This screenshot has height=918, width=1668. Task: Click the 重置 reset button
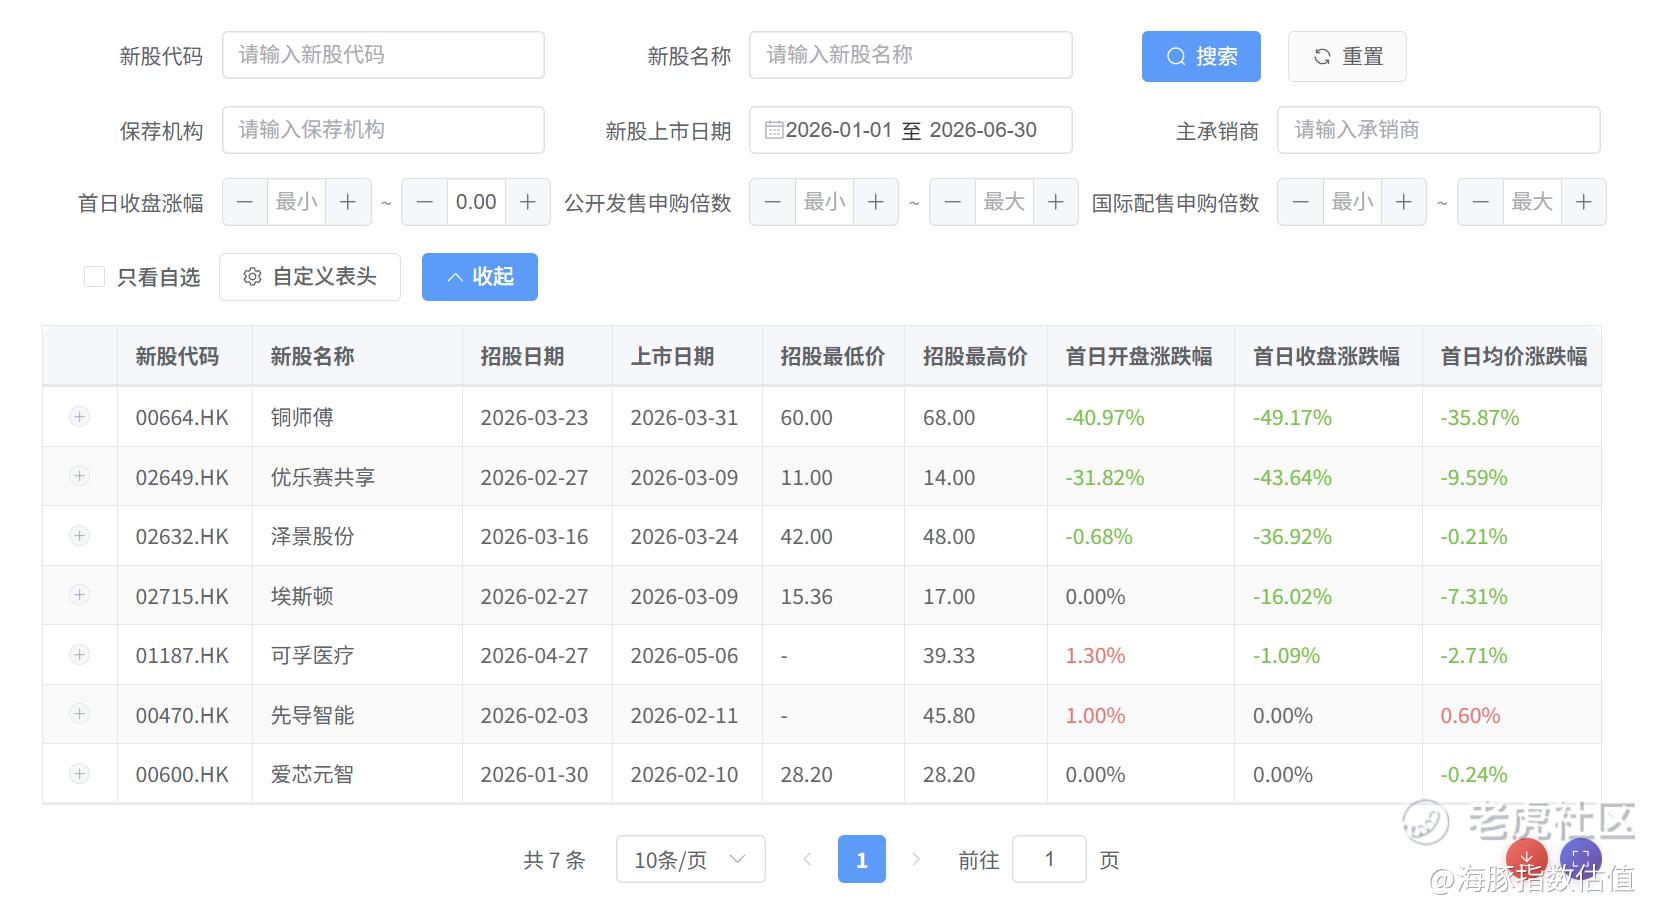[1347, 56]
